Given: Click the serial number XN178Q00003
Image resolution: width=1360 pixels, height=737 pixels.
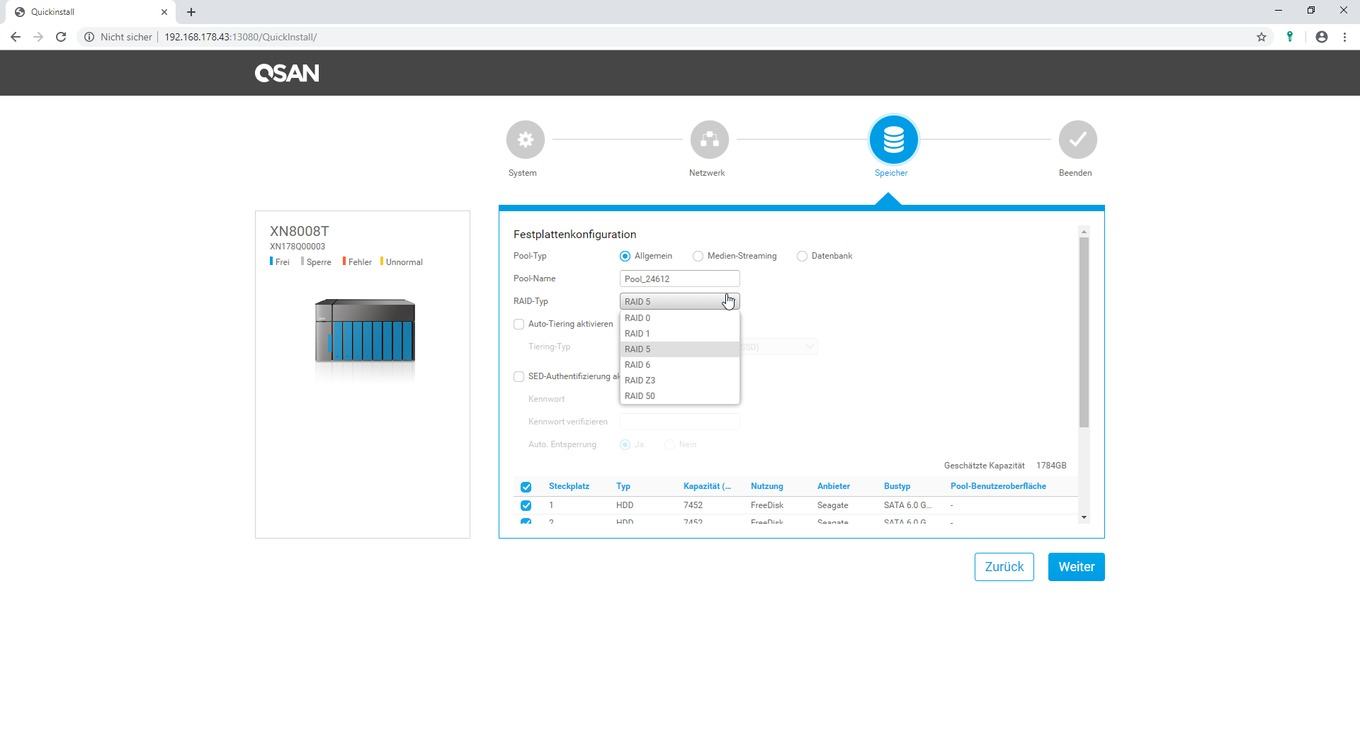Looking at the screenshot, I should coord(297,247).
